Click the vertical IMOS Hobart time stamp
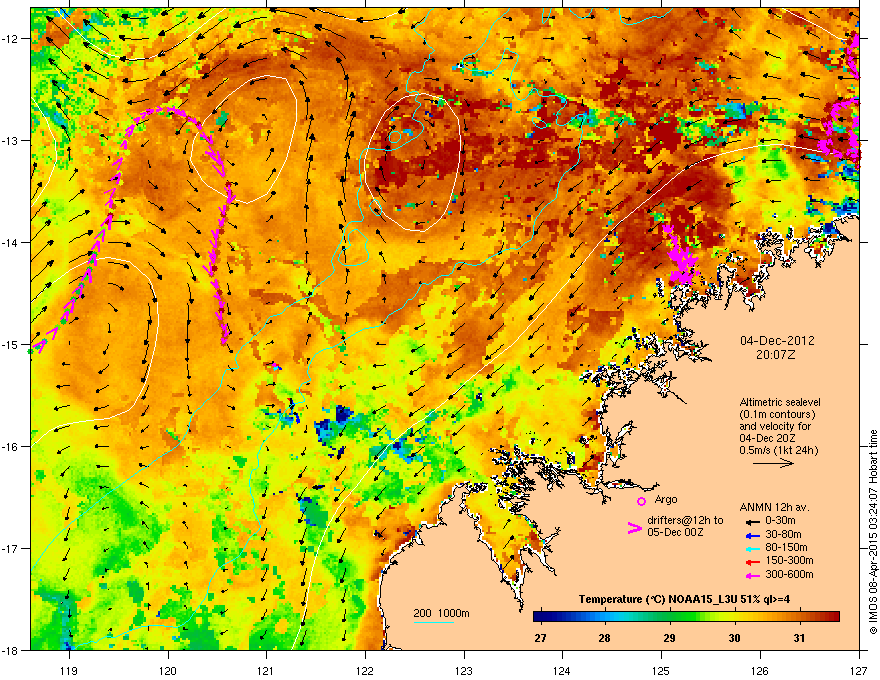The height and width of the screenshot is (680, 880). coord(873,532)
